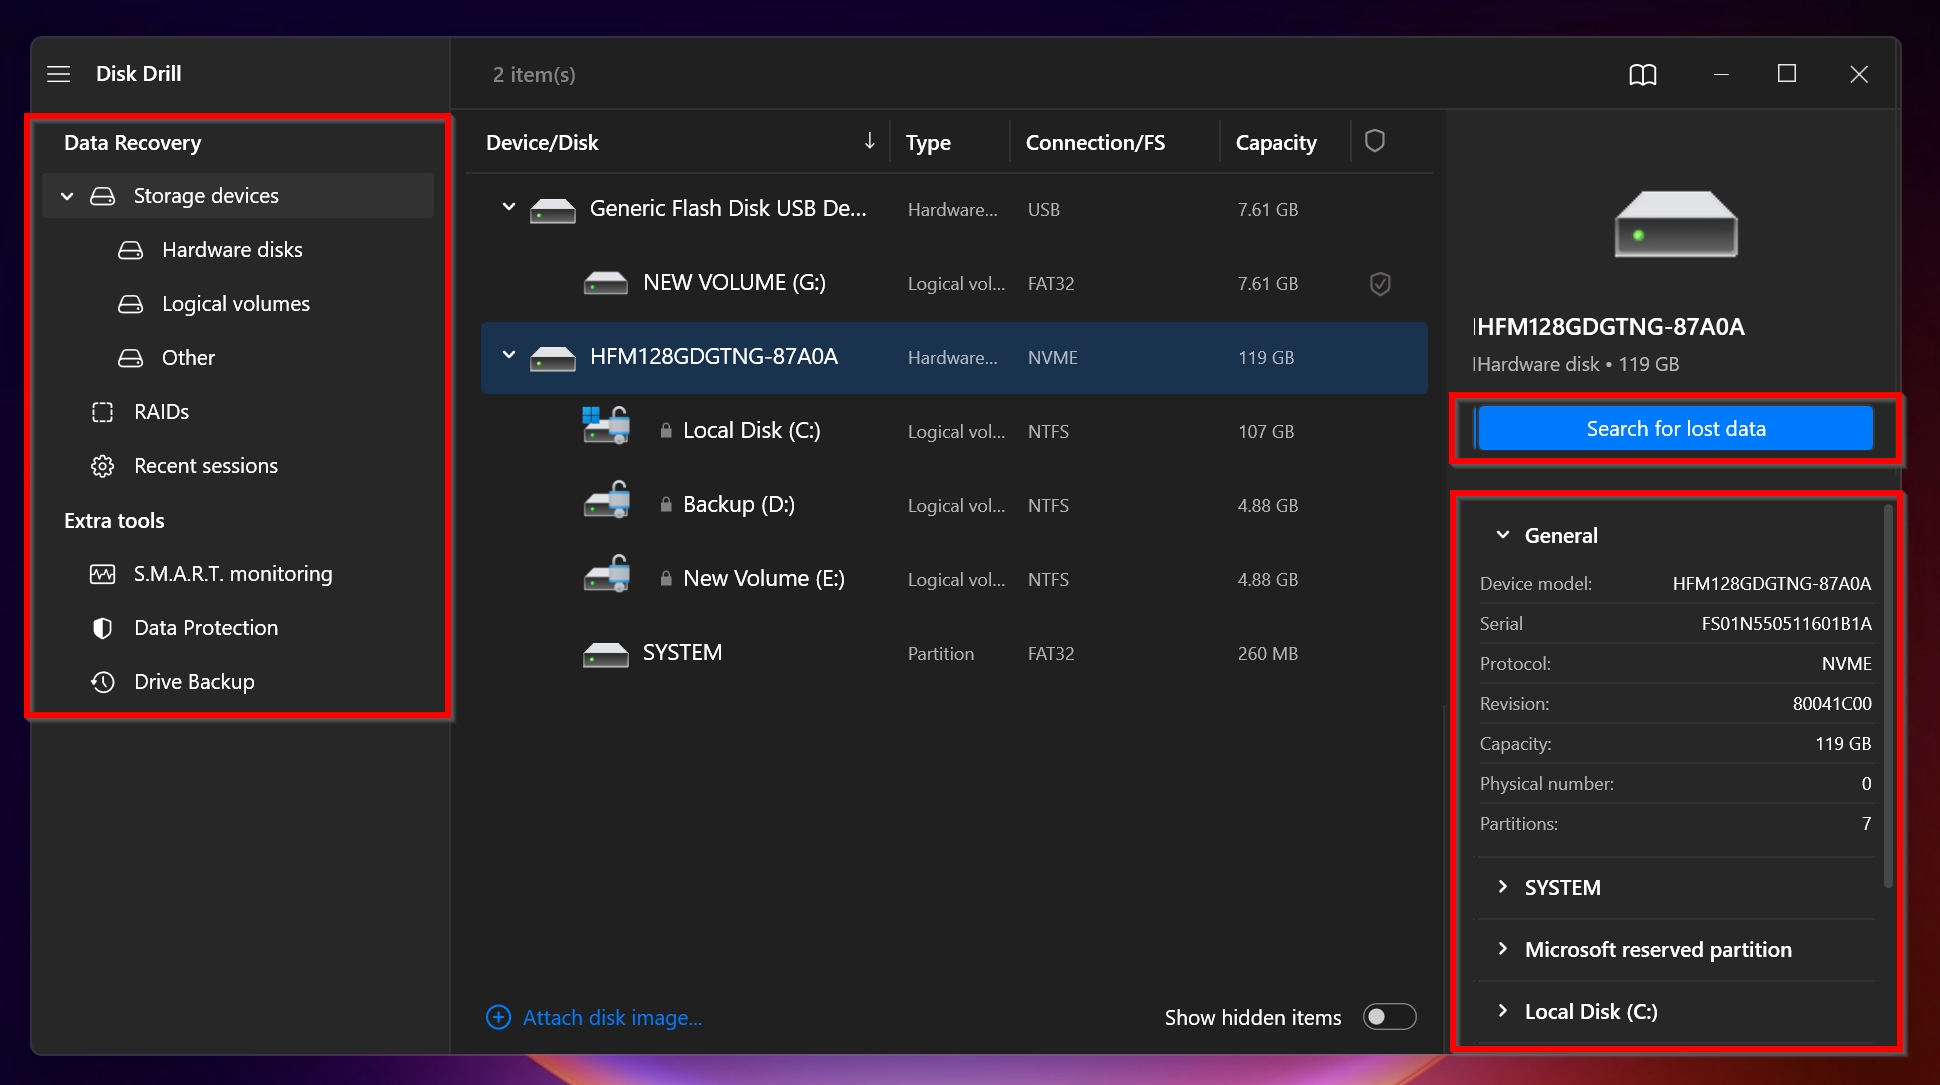Select the Backup (D:) logical volume

point(738,504)
